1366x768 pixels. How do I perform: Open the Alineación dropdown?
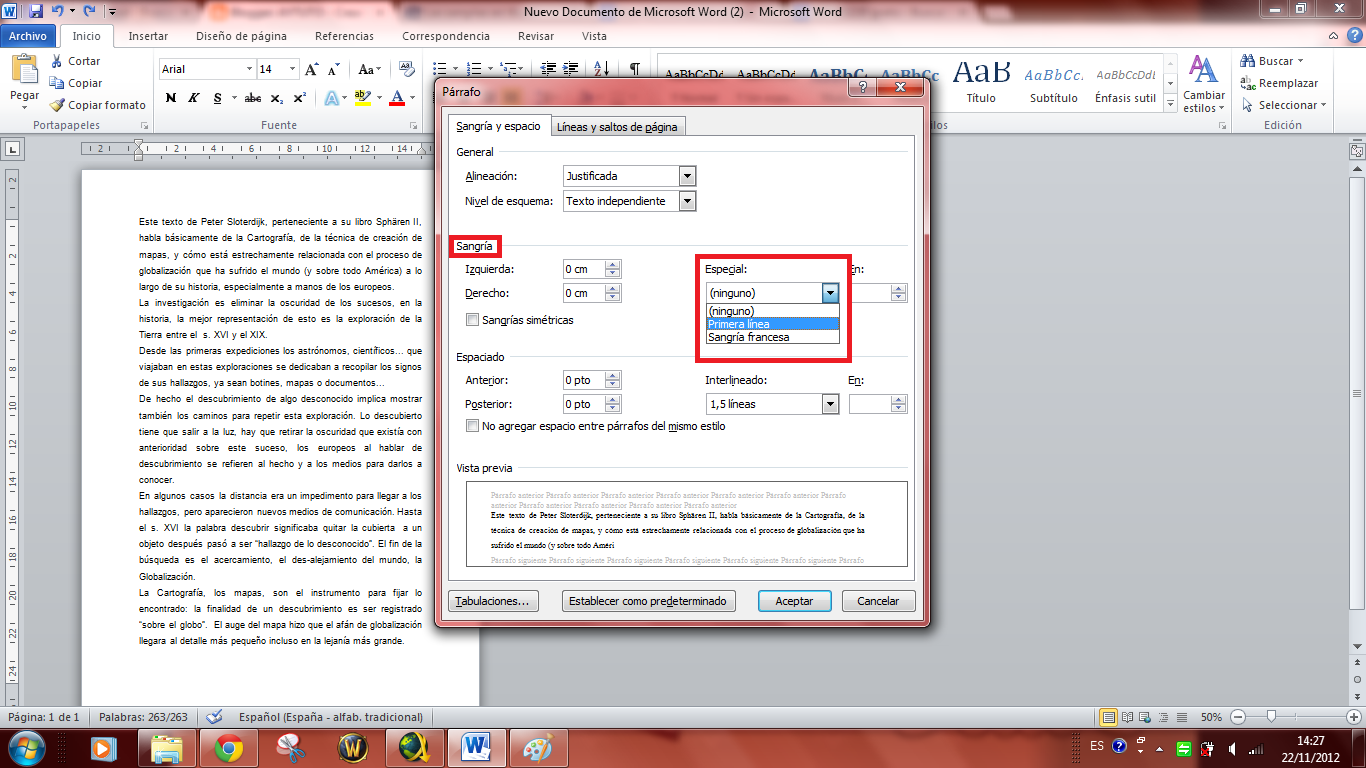click(x=686, y=176)
